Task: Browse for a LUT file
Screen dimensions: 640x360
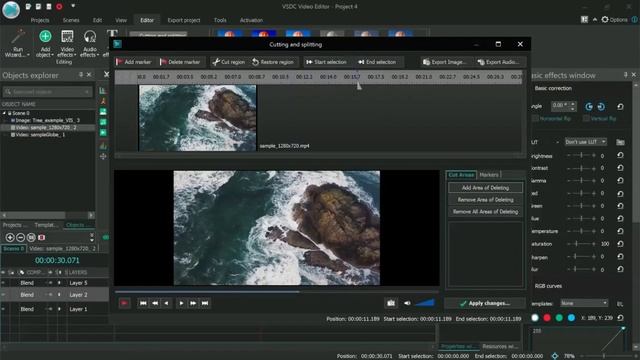Action: coord(620,142)
